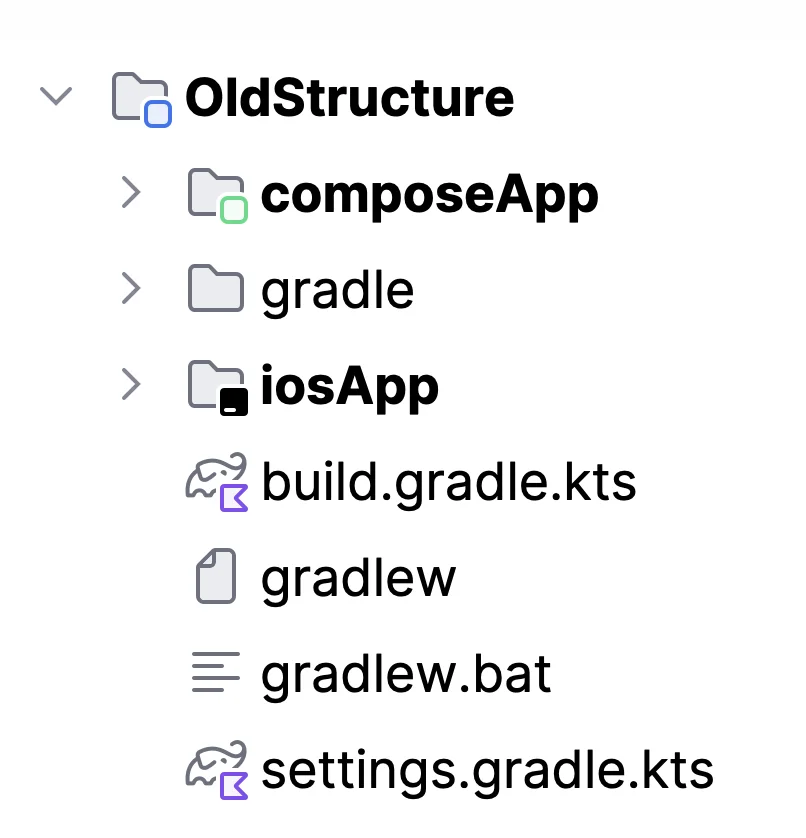The width and height of the screenshot is (806, 838).
Task: Select the gradle directory label
Action: point(337,292)
